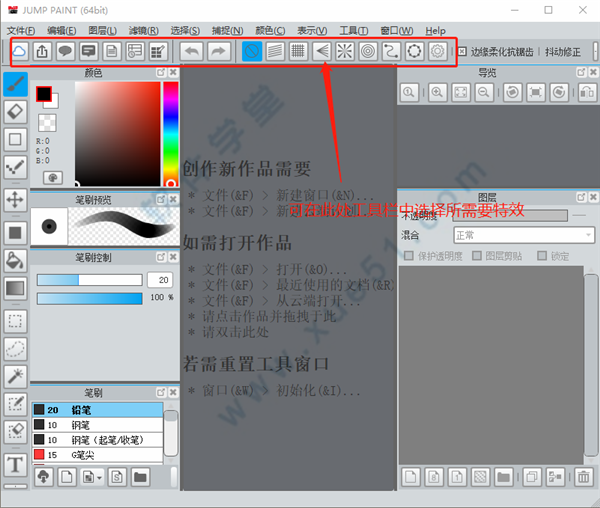Click the brush size value field

(159, 279)
